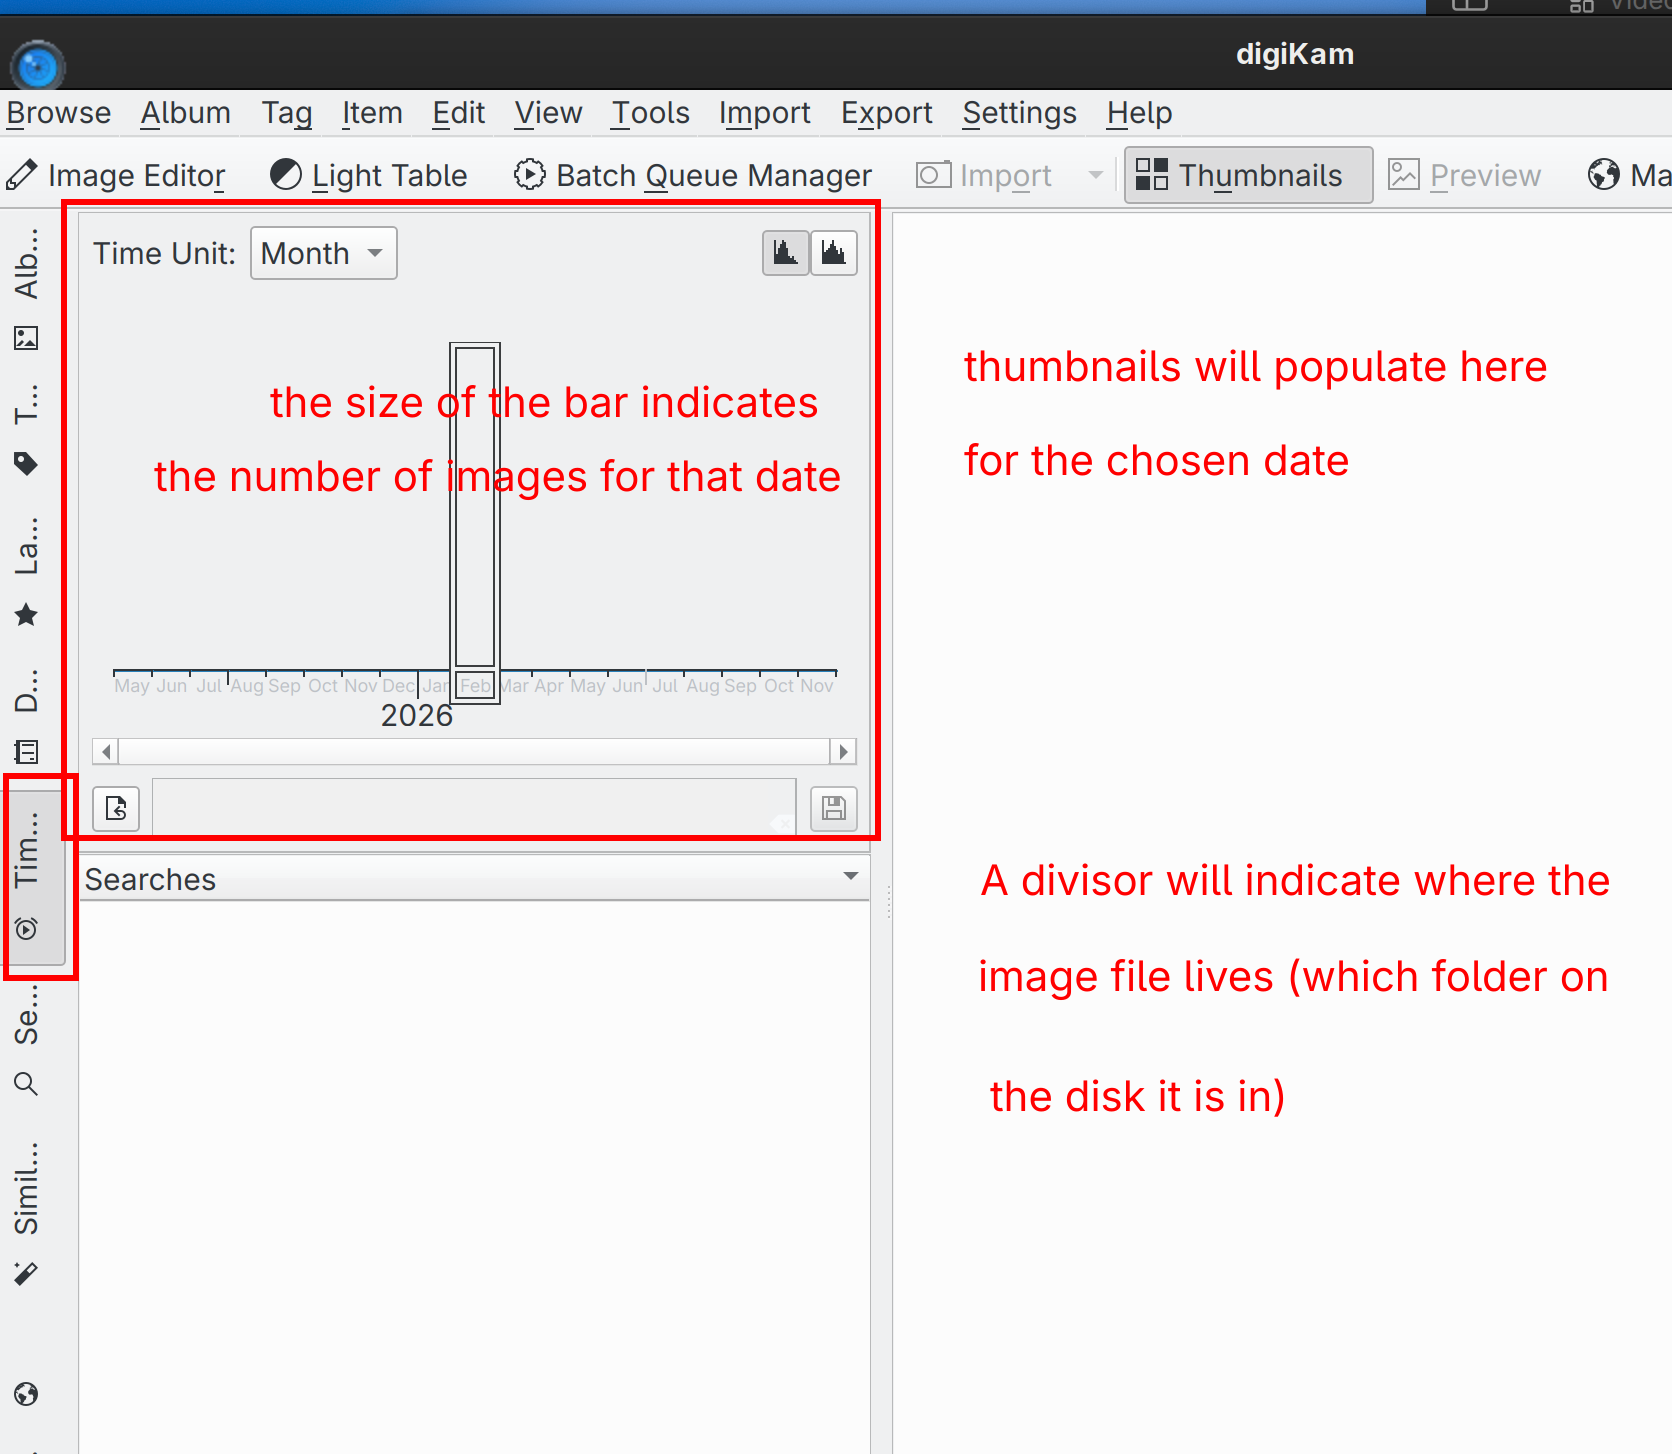Screen dimensions: 1672x1454
Task: Click the reset selection icon below the timeline
Action: coord(116,808)
